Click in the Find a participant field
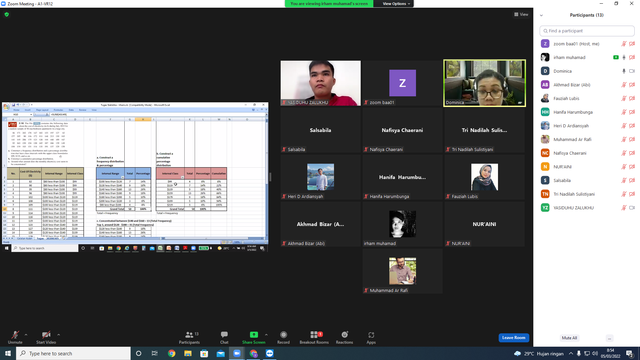This screenshot has height=360, width=640. coord(587,31)
